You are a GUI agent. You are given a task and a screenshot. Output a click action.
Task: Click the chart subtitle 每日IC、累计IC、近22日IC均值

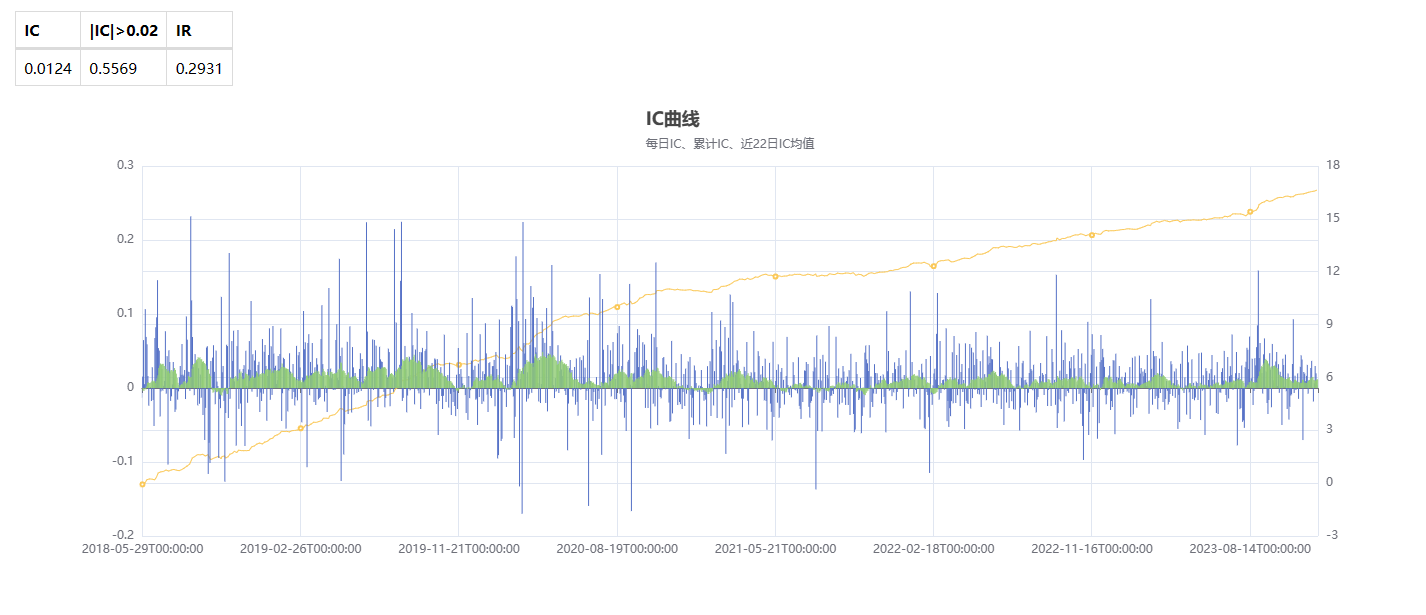pyautogui.click(x=730, y=144)
